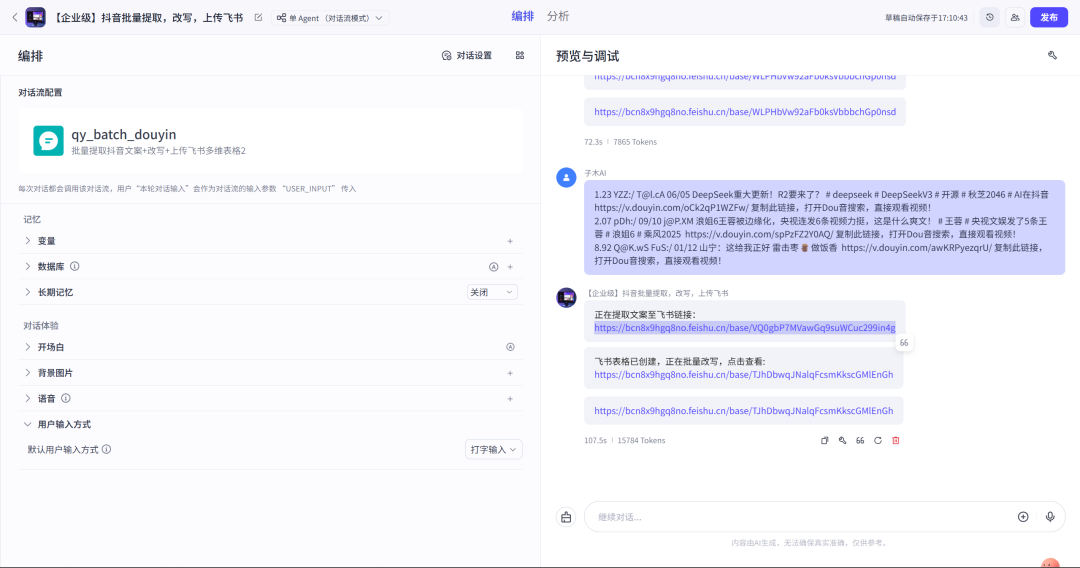Open the TJhDbwq link under 飞书表格已创建 text
1080x568 pixels.
tap(743, 375)
